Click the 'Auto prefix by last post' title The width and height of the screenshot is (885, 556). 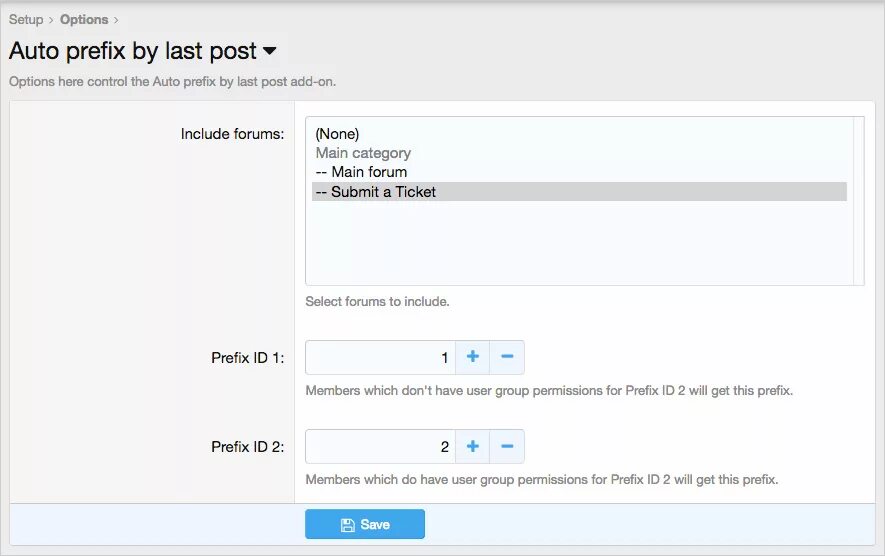(x=132, y=50)
